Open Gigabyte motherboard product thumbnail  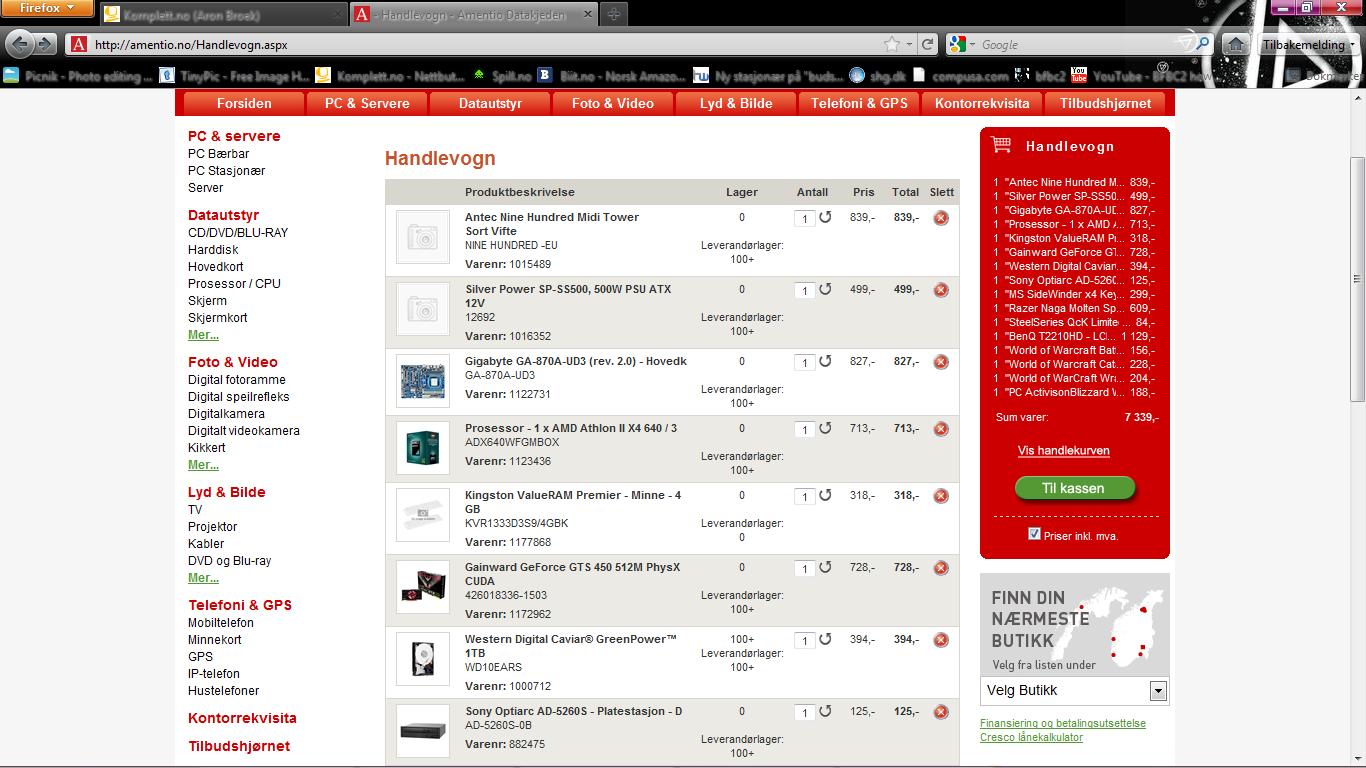(x=422, y=381)
